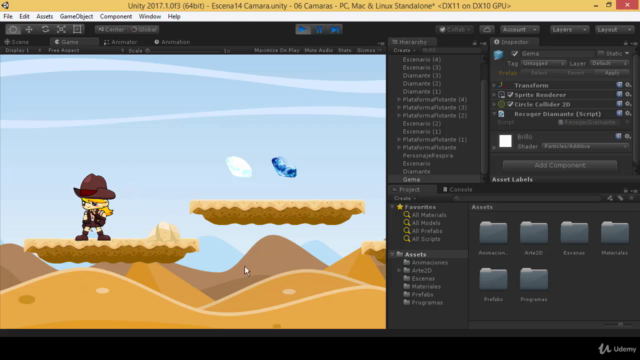Open the Account dropdown
Viewport: 640px width, 360px height.
point(520,29)
